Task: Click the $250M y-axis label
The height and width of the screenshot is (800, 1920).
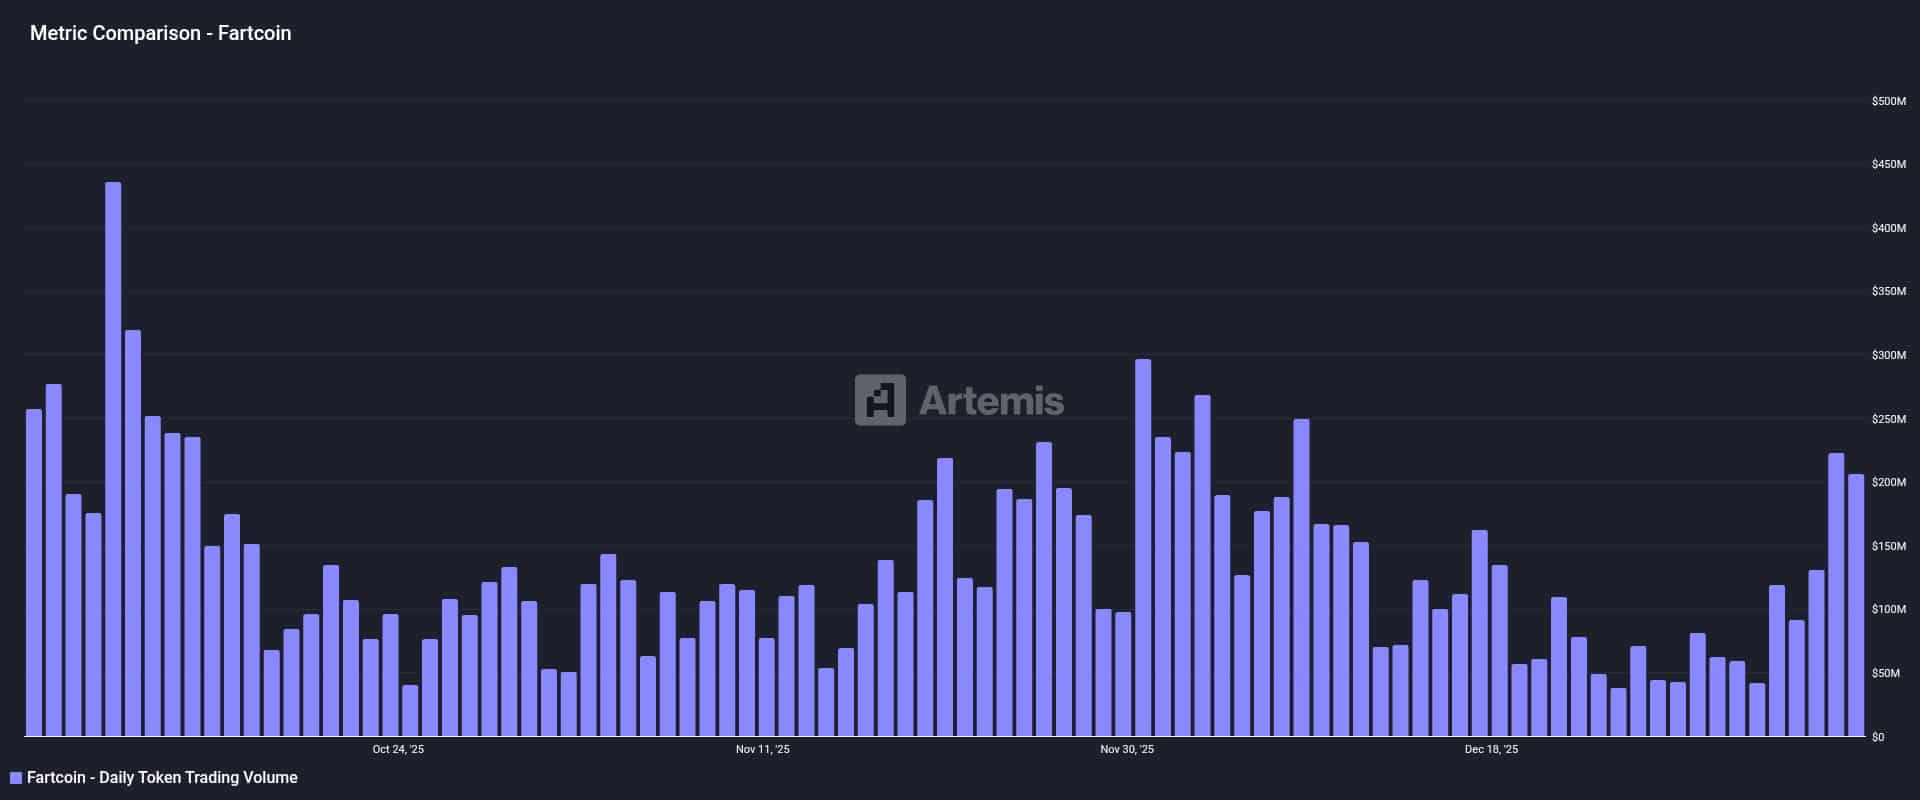Action: click(x=1888, y=419)
